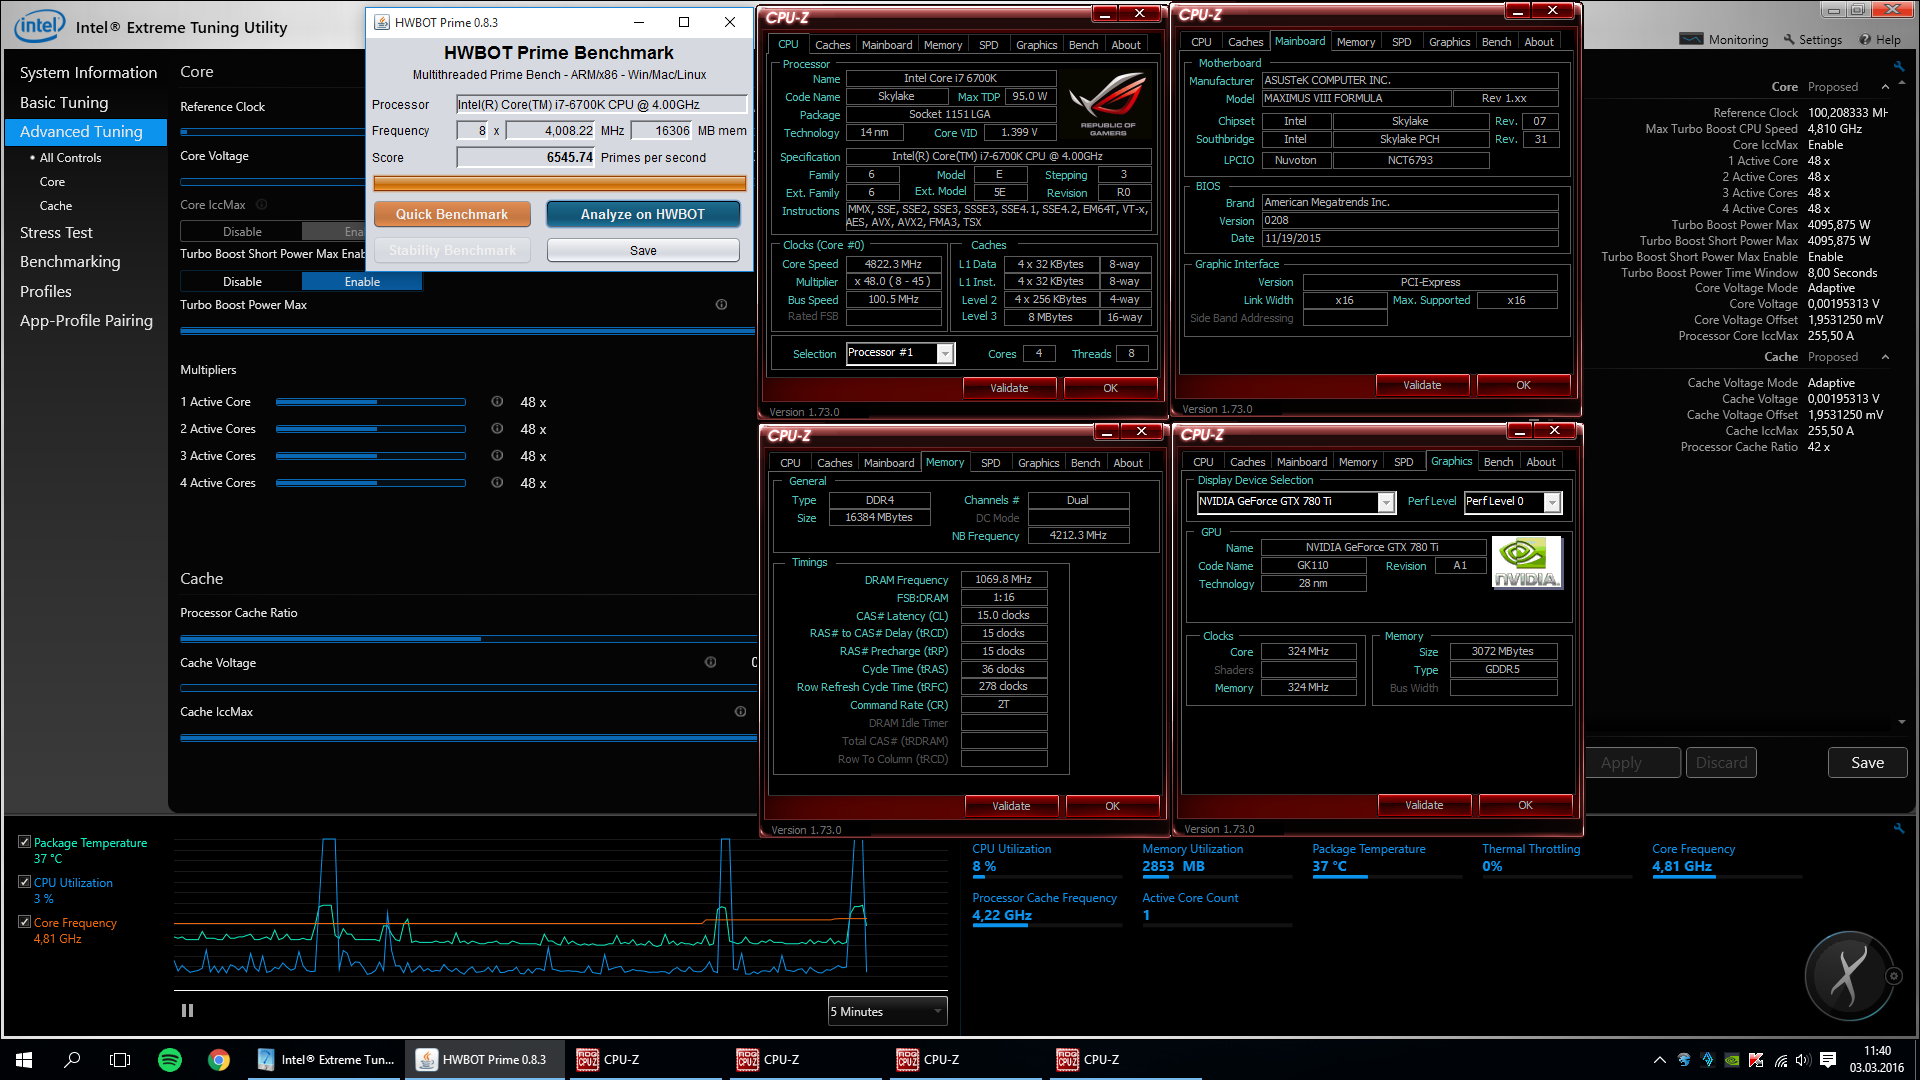1920x1080 pixels.
Task: Switch to SPD tab in top-left CPU-Z
Action: pyautogui.click(x=988, y=45)
